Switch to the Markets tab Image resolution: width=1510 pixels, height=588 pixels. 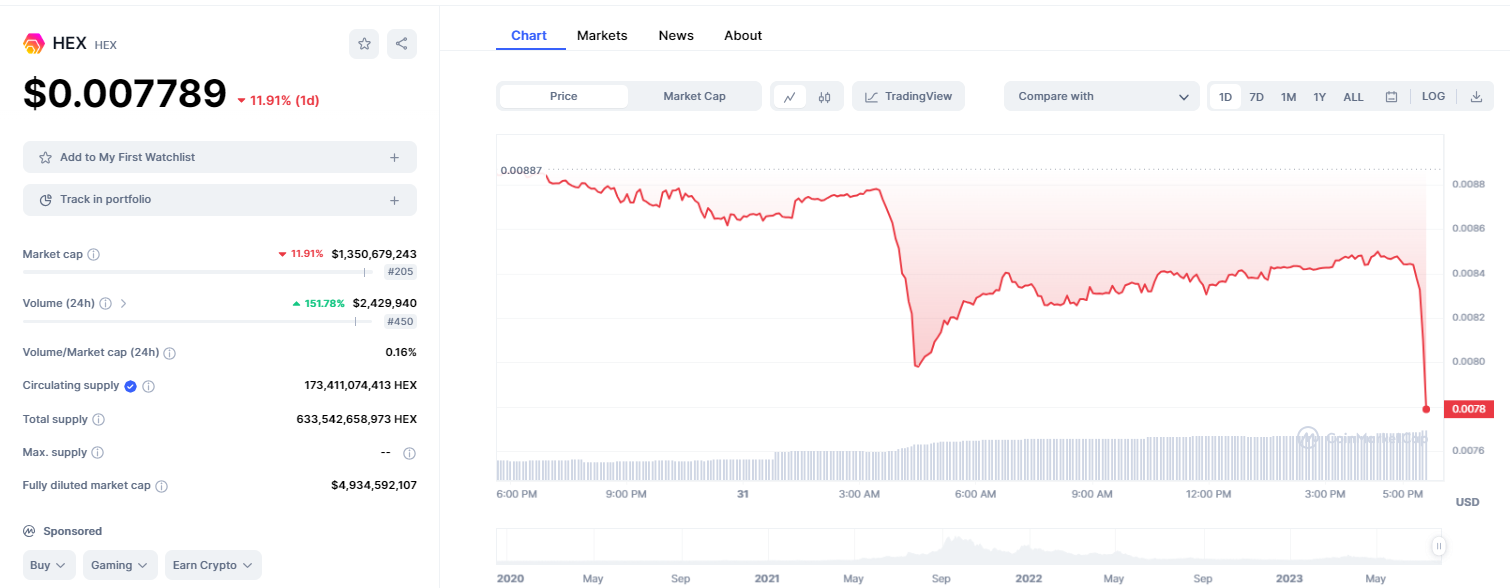[602, 35]
